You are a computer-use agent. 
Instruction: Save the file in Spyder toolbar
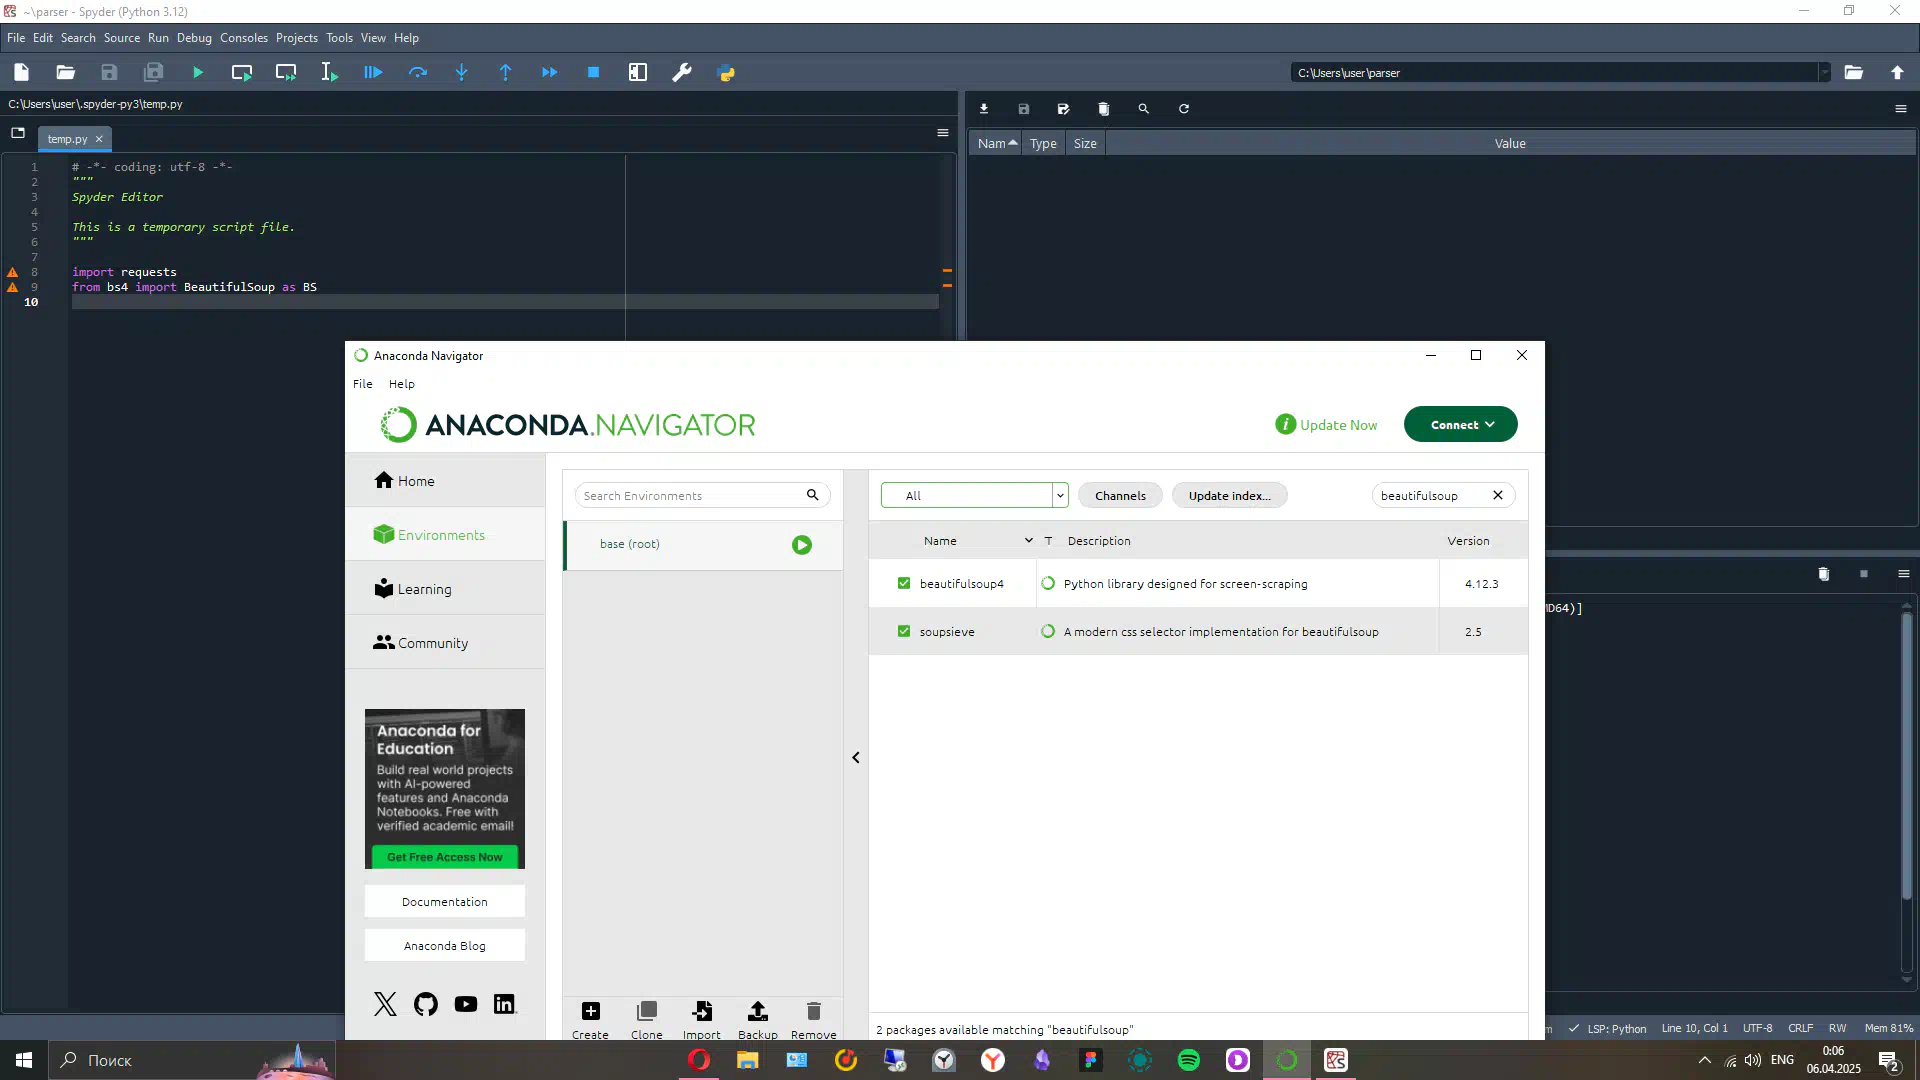[110, 72]
